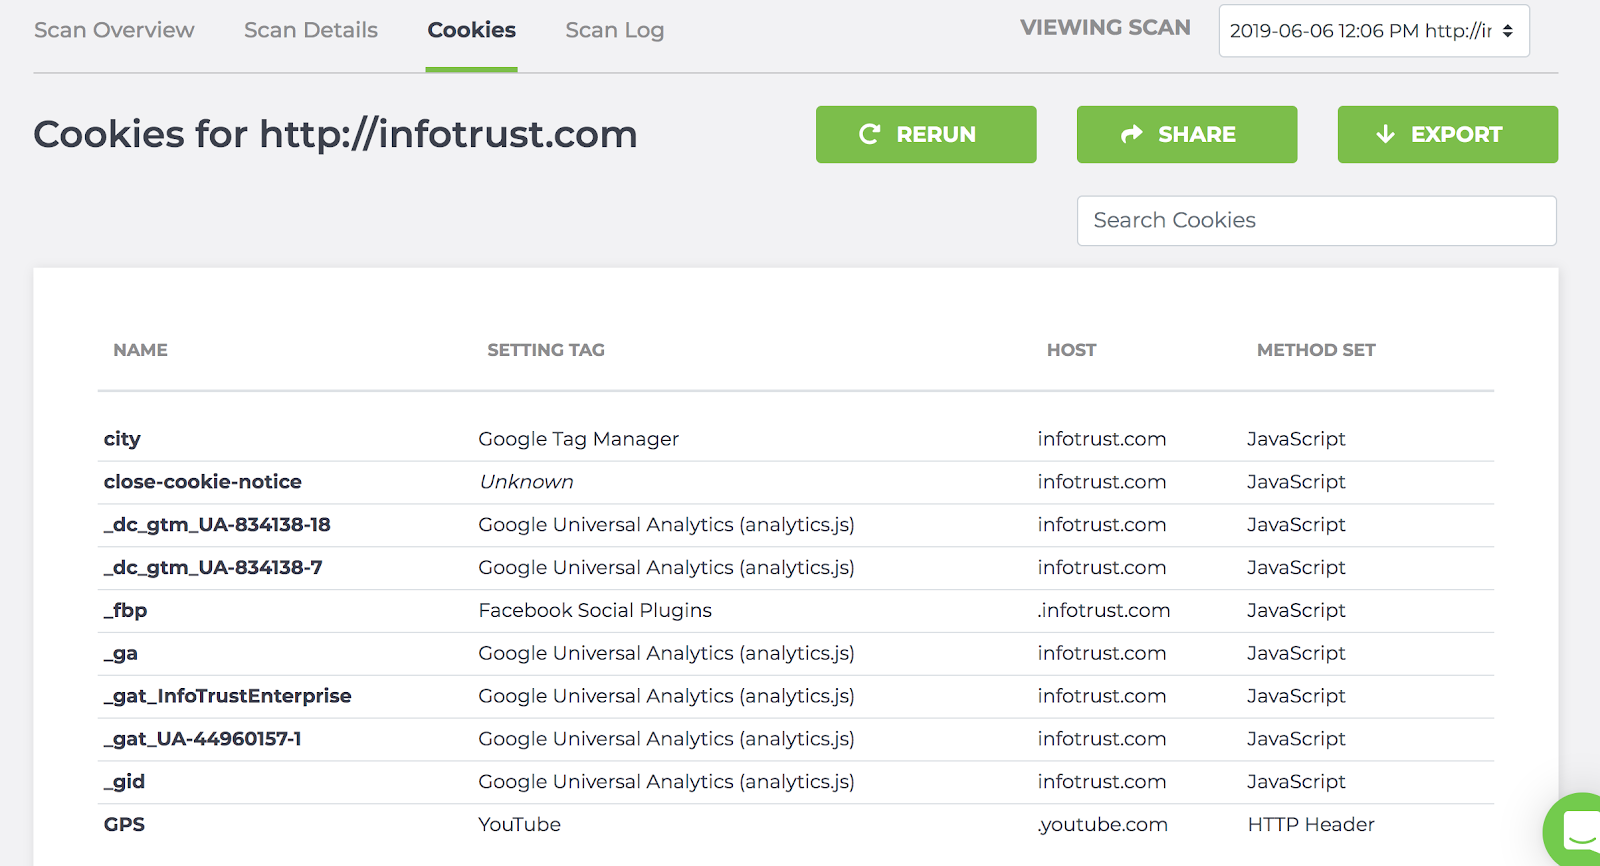Image resolution: width=1600 pixels, height=866 pixels.
Task: Sort by the NAME column header
Action: [141, 350]
